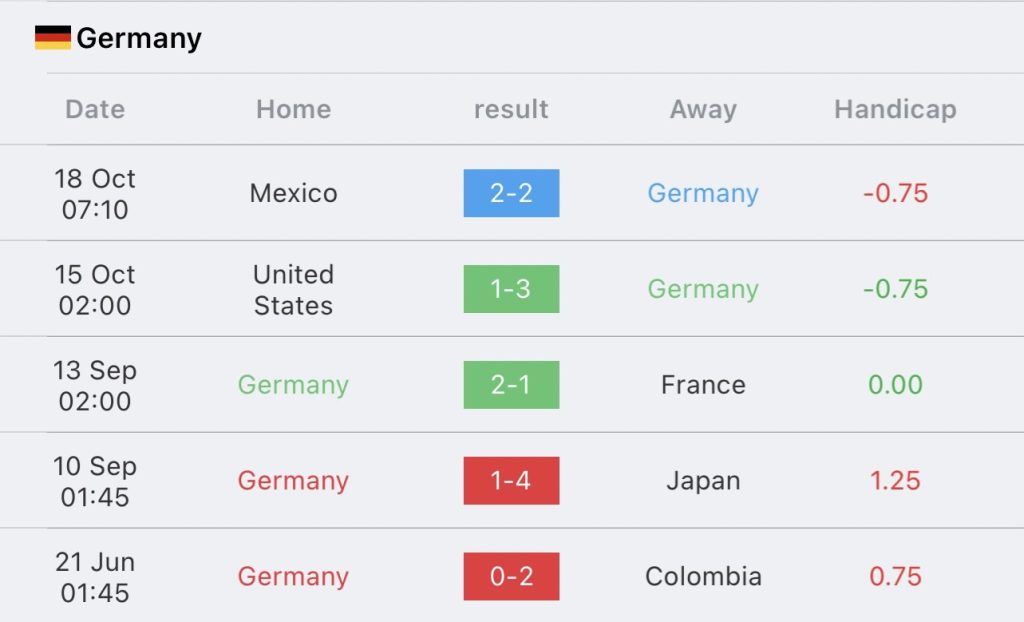Open the Colombia team link

pos(703,576)
